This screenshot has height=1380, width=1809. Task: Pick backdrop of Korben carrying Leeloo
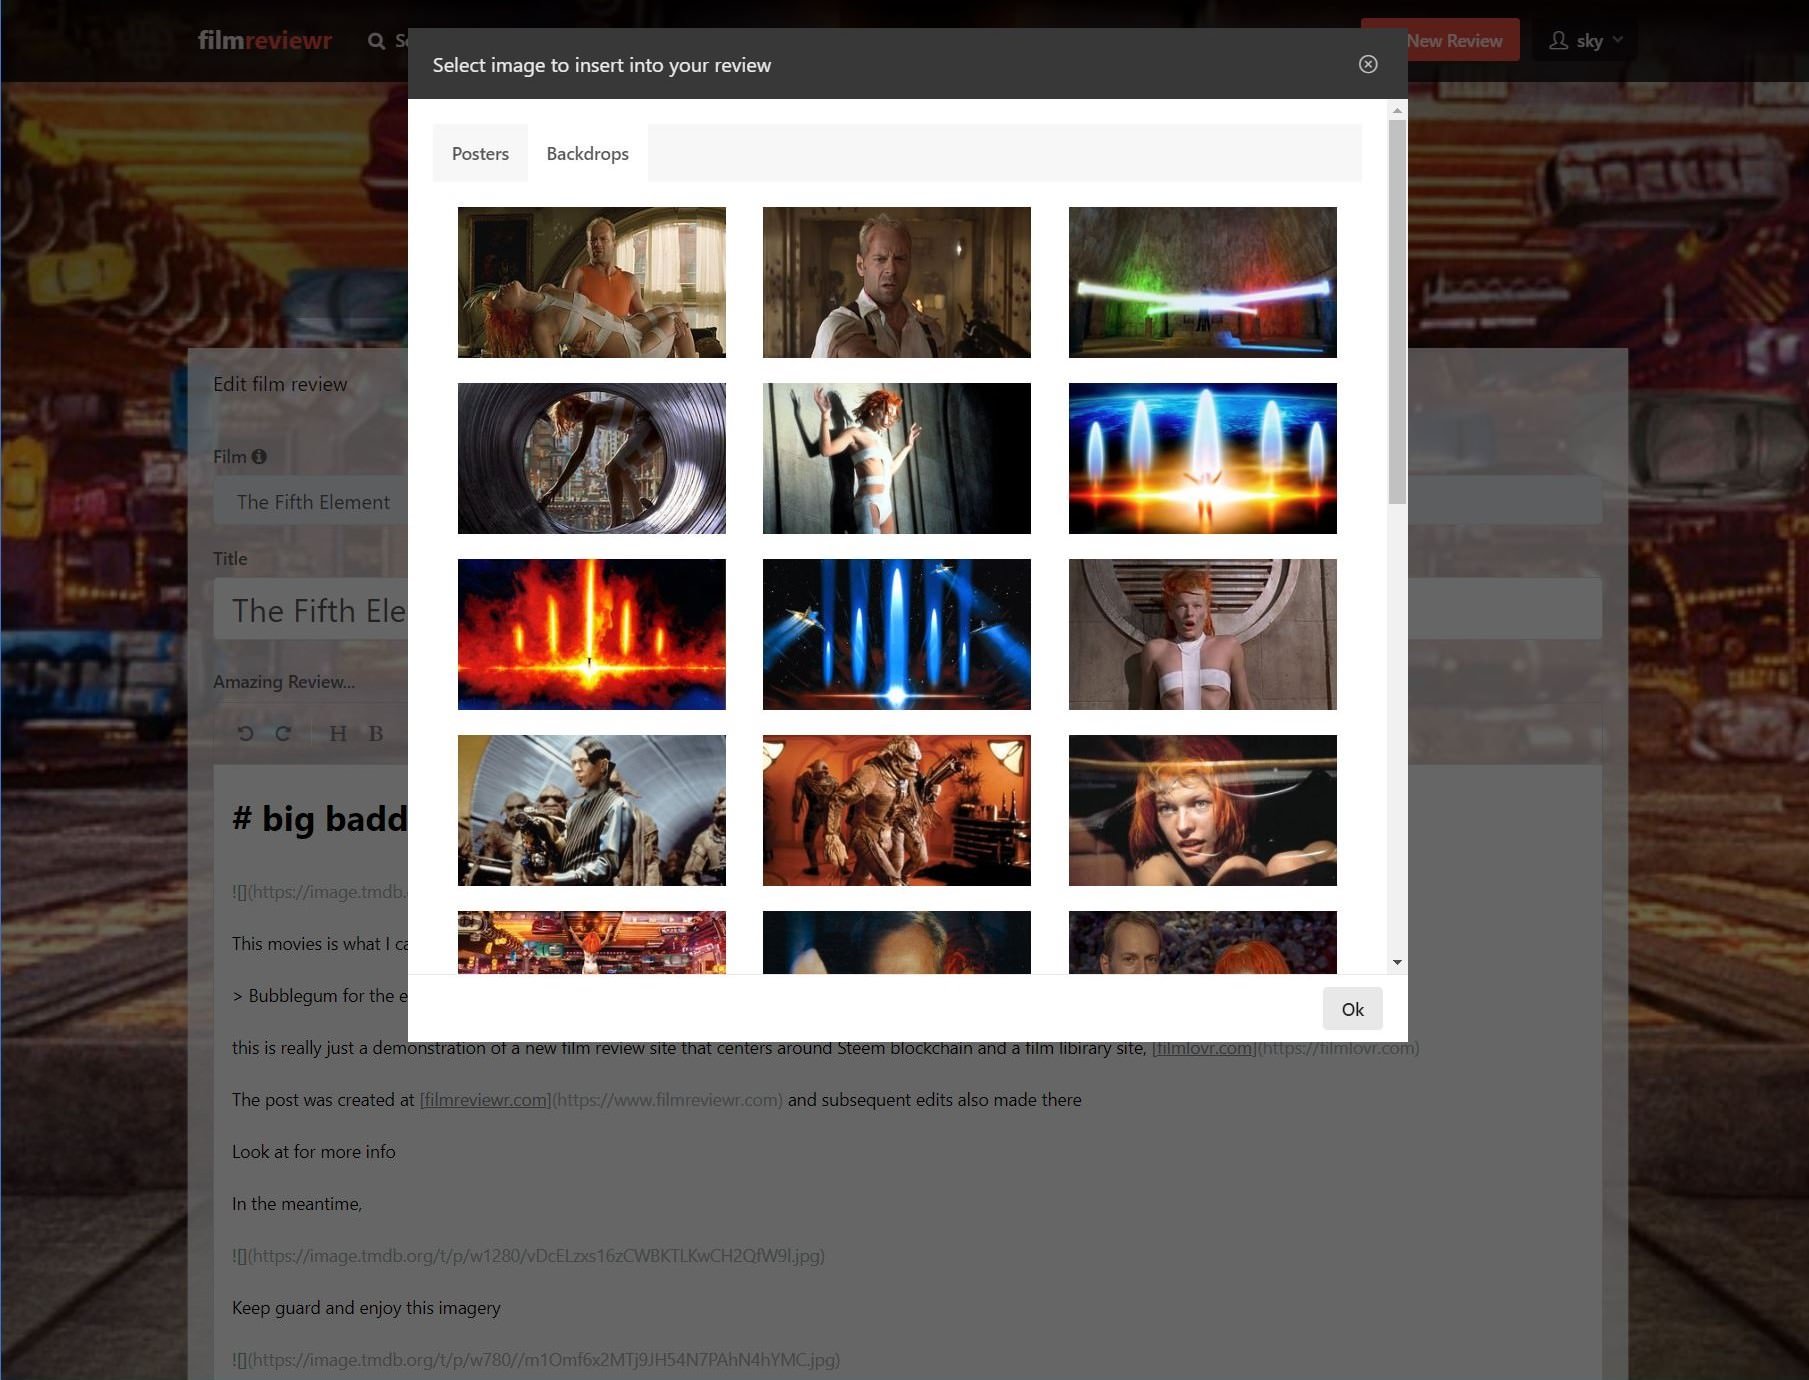592,282
